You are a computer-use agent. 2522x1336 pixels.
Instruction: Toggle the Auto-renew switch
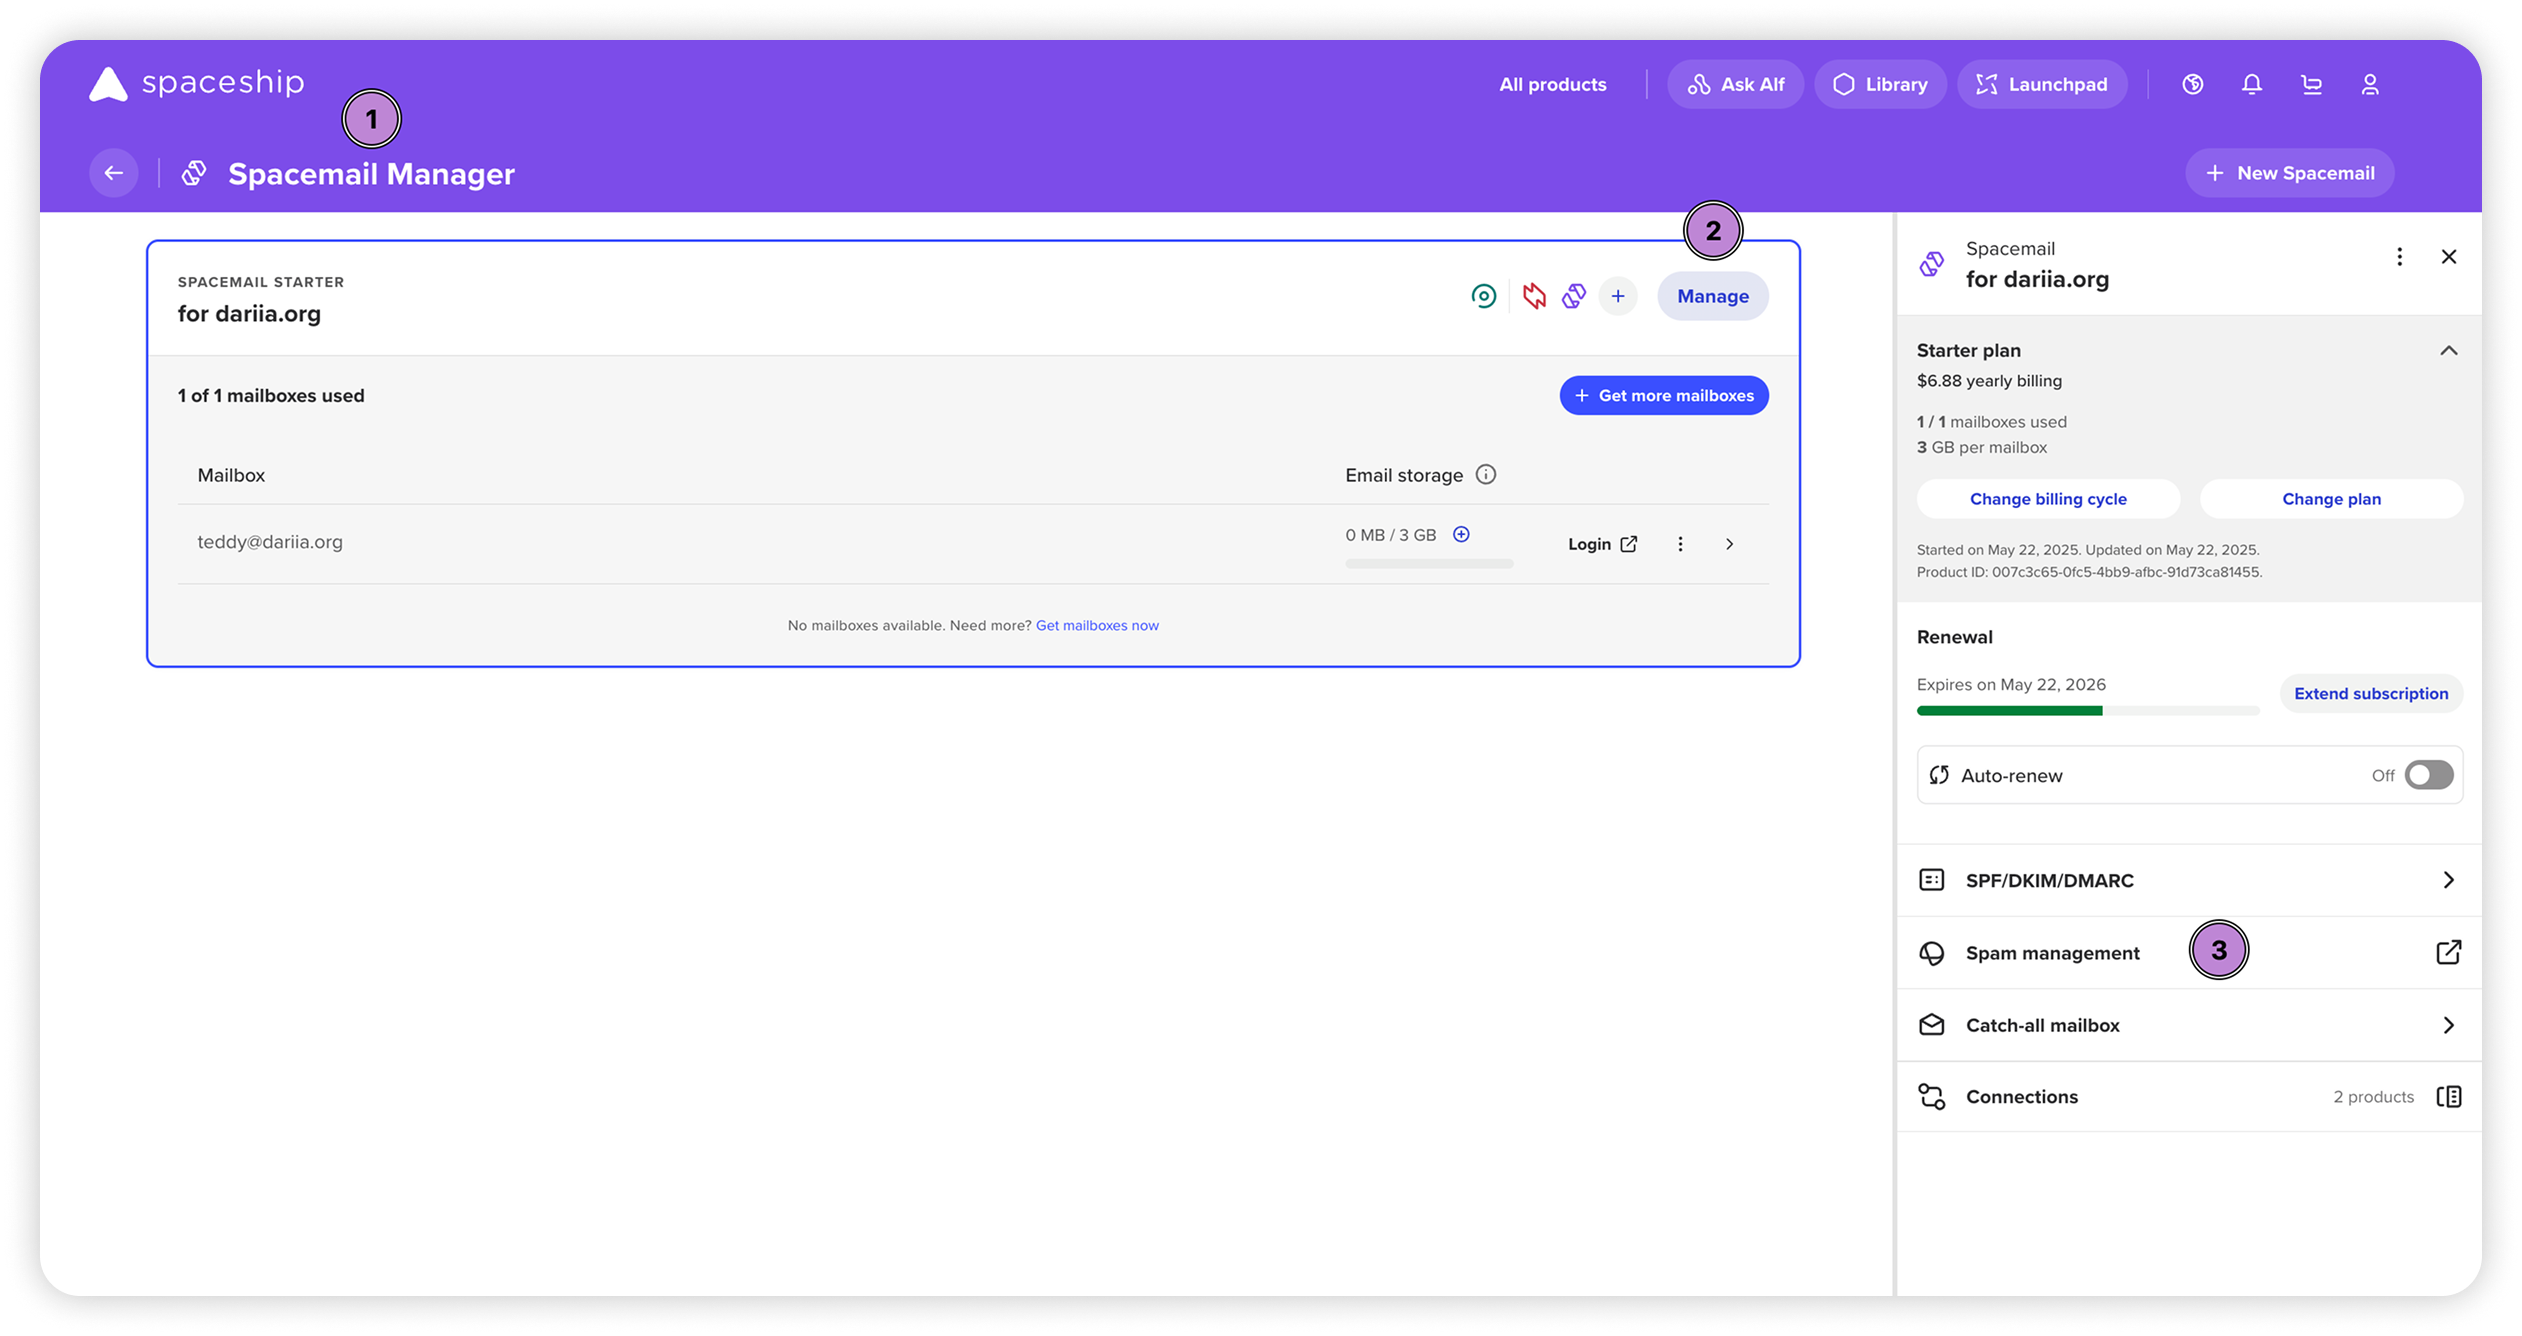(2429, 775)
